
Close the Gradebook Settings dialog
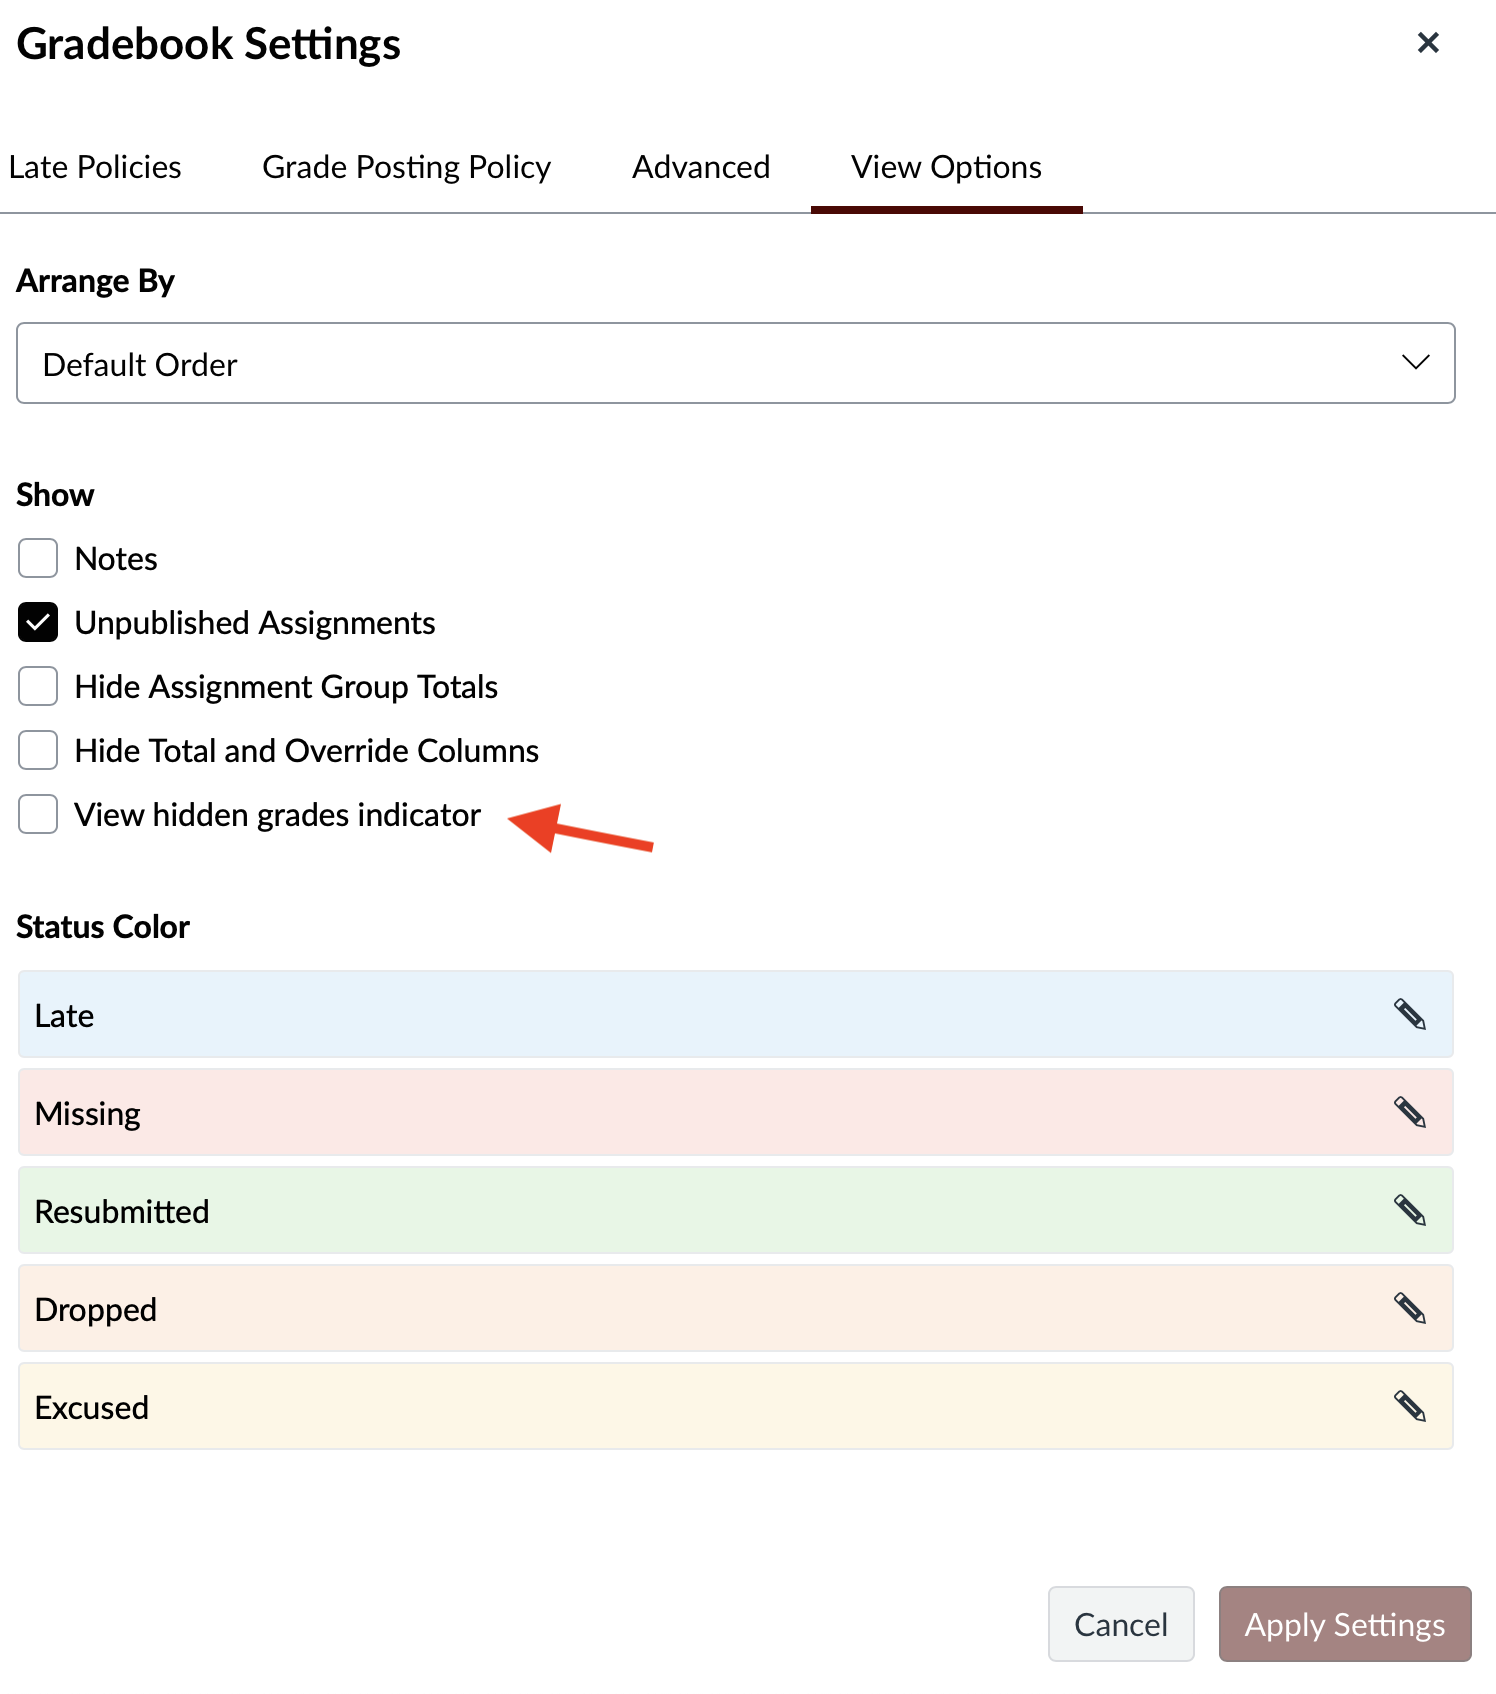click(1428, 42)
